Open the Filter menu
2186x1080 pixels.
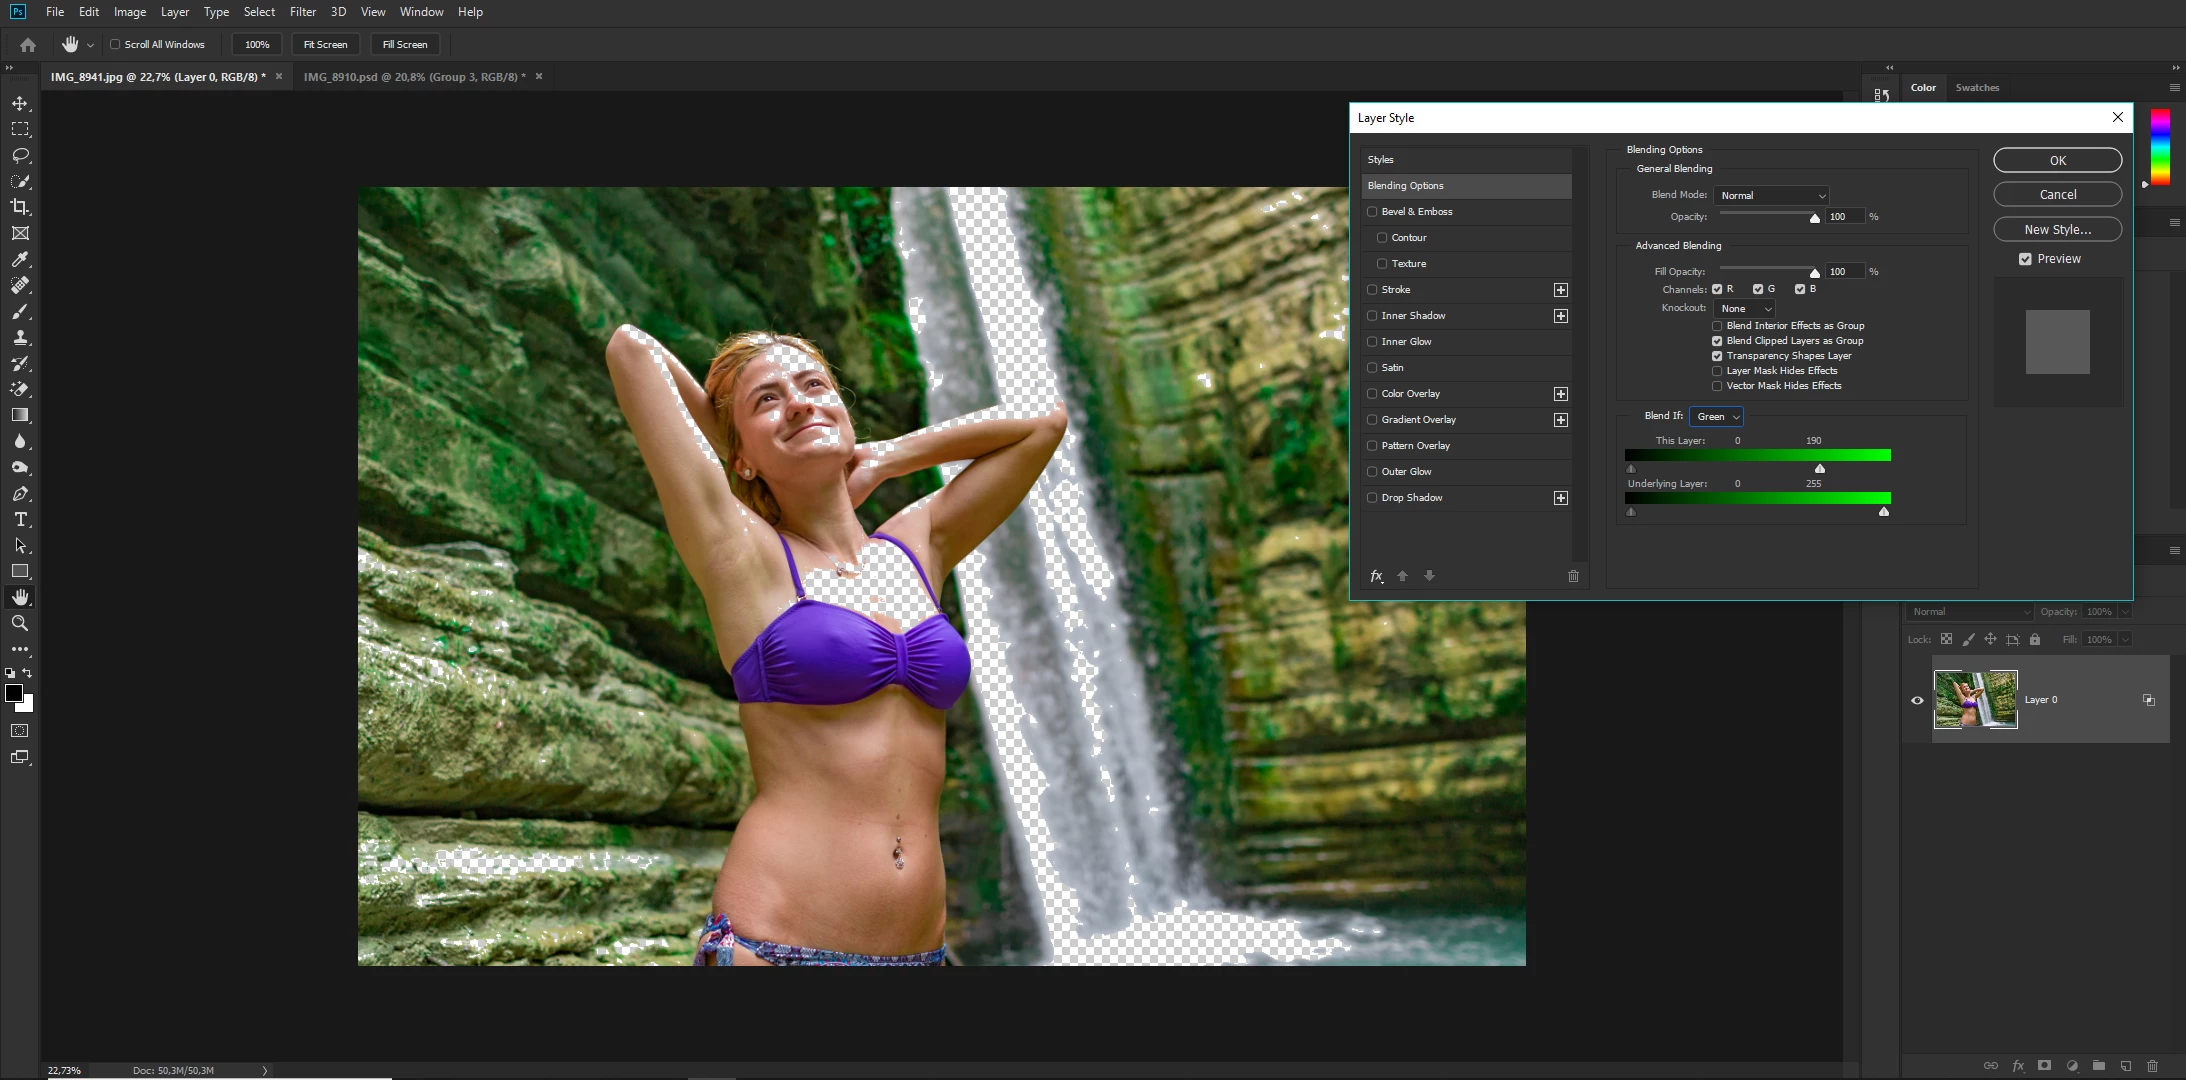click(x=302, y=12)
